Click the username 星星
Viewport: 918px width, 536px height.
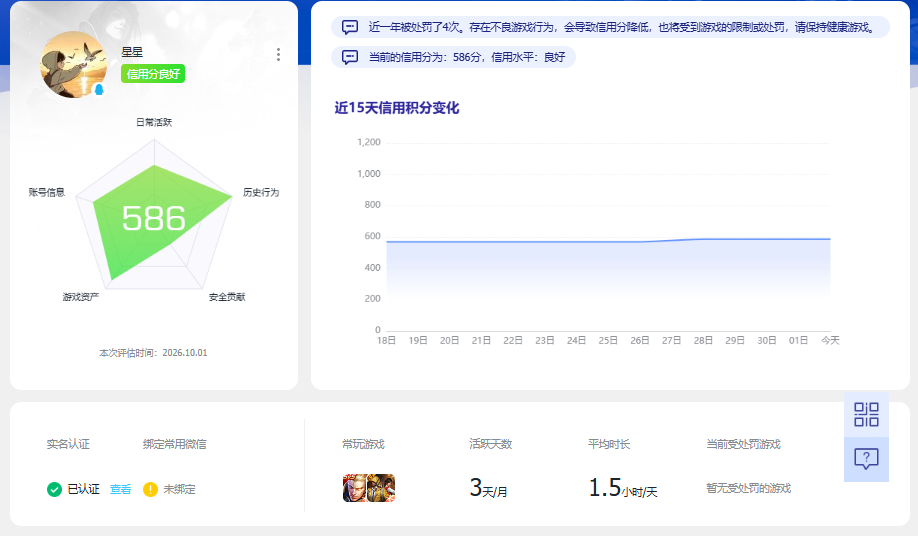132,52
